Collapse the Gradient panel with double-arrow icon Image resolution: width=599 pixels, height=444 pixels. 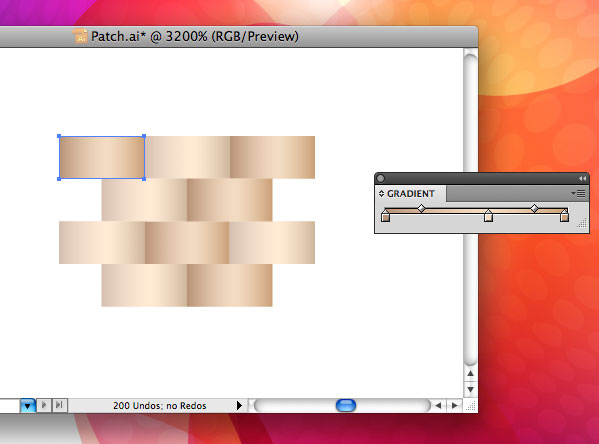pyautogui.click(x=582, y=178)
